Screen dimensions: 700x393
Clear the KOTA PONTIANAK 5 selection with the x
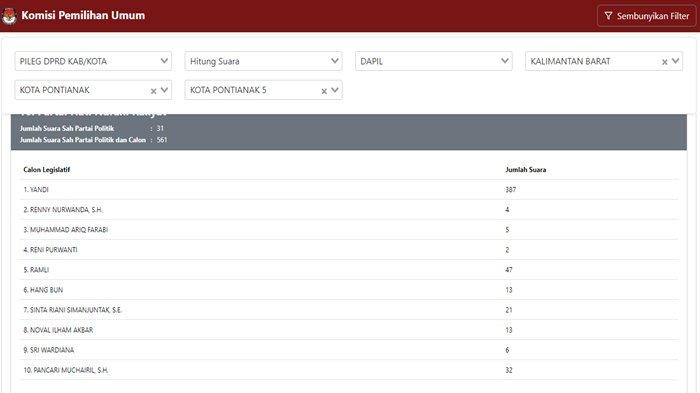[x=324, y=91]
